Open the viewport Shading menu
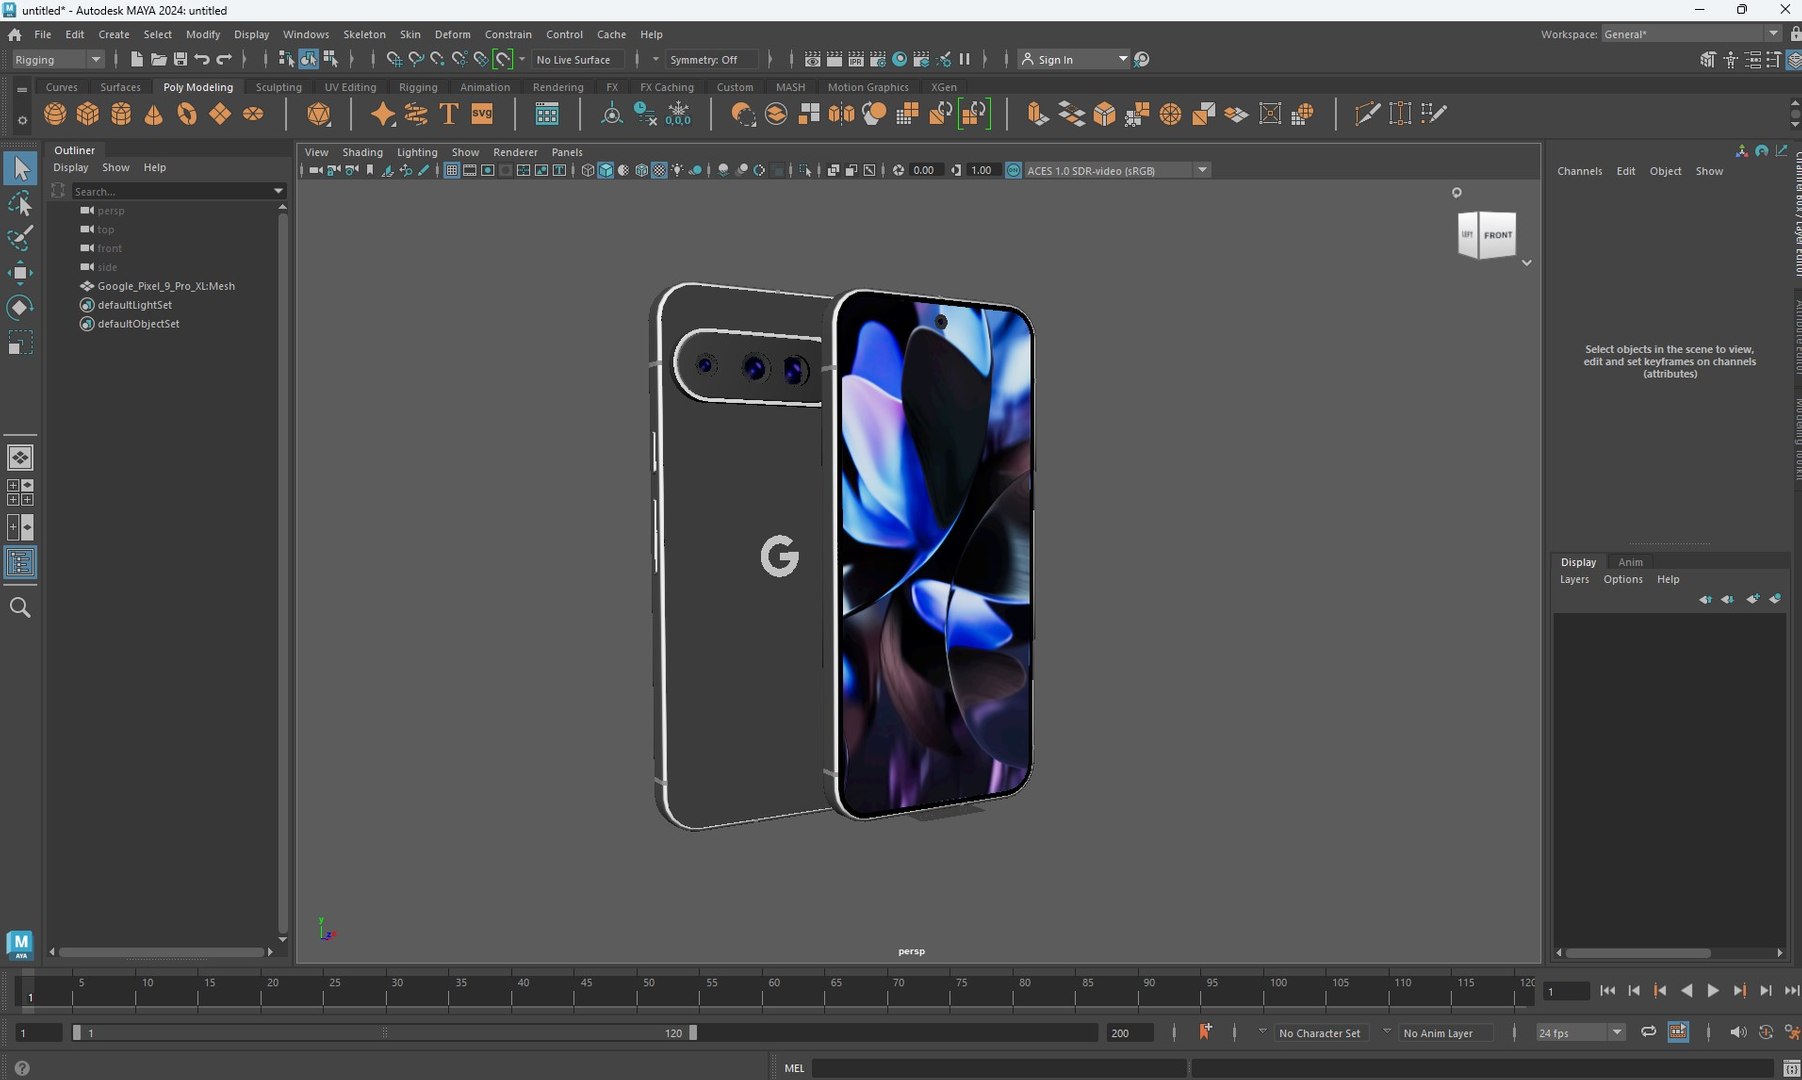Screen dimensions: 1802x1080 click(x=362, y=152)
